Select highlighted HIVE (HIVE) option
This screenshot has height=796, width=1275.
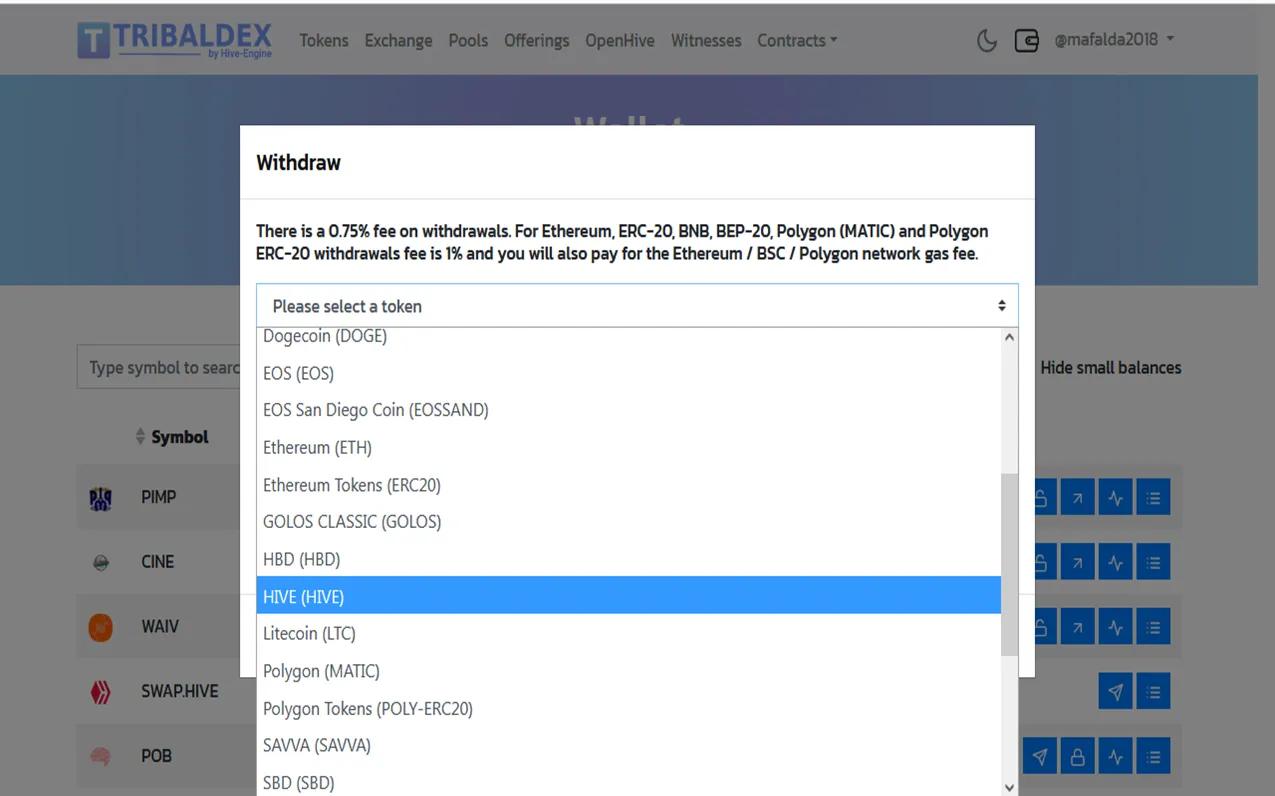click(628, 596)
